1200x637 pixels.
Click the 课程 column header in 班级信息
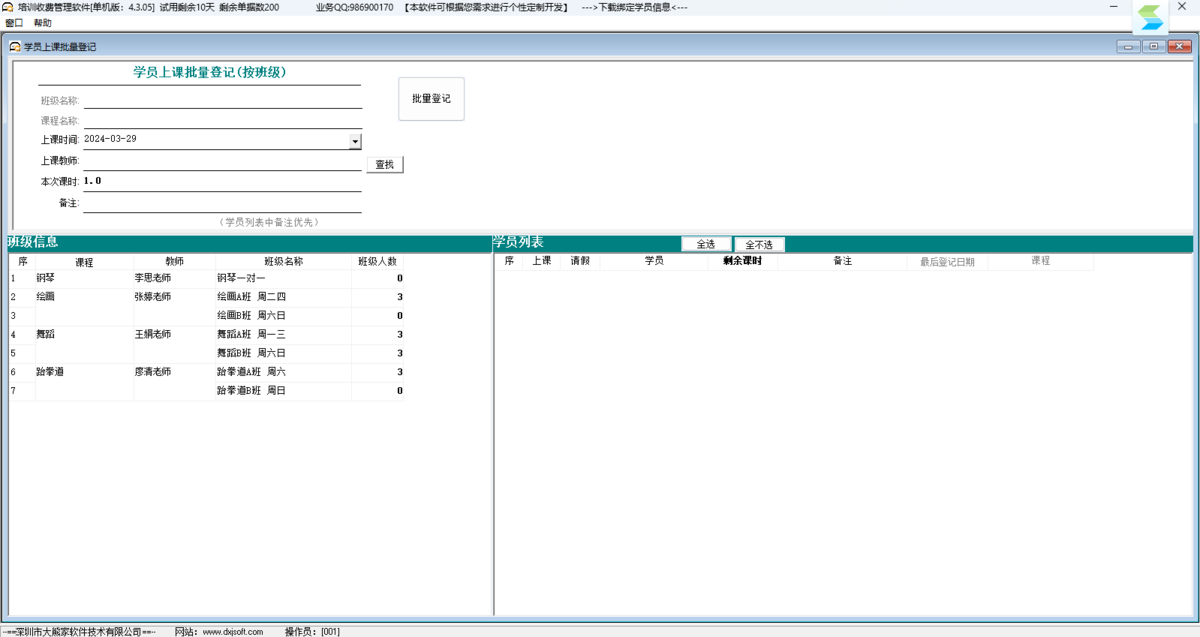[84, 262]
